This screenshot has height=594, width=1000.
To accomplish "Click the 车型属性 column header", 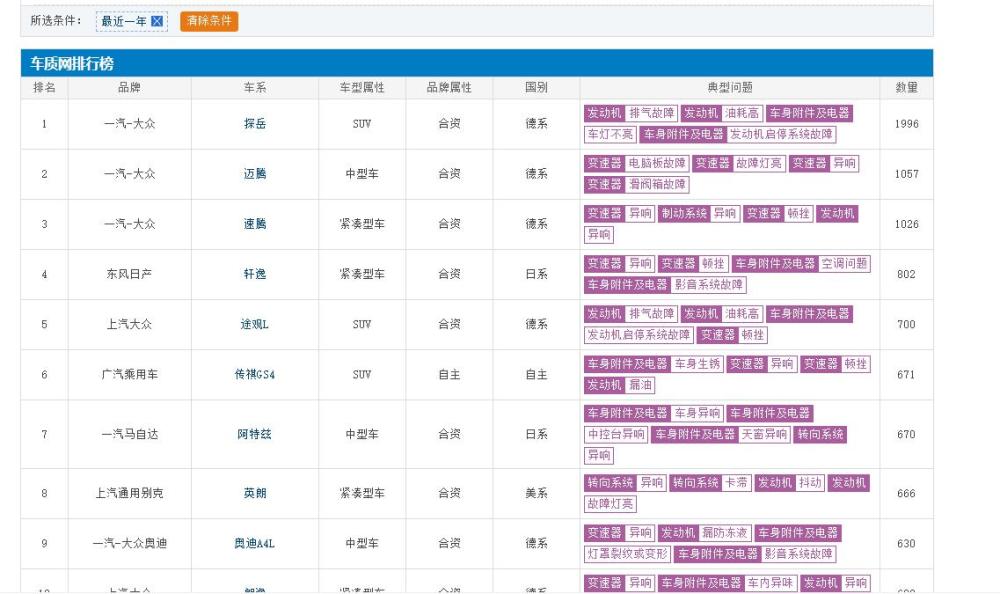I will [362, 87].
